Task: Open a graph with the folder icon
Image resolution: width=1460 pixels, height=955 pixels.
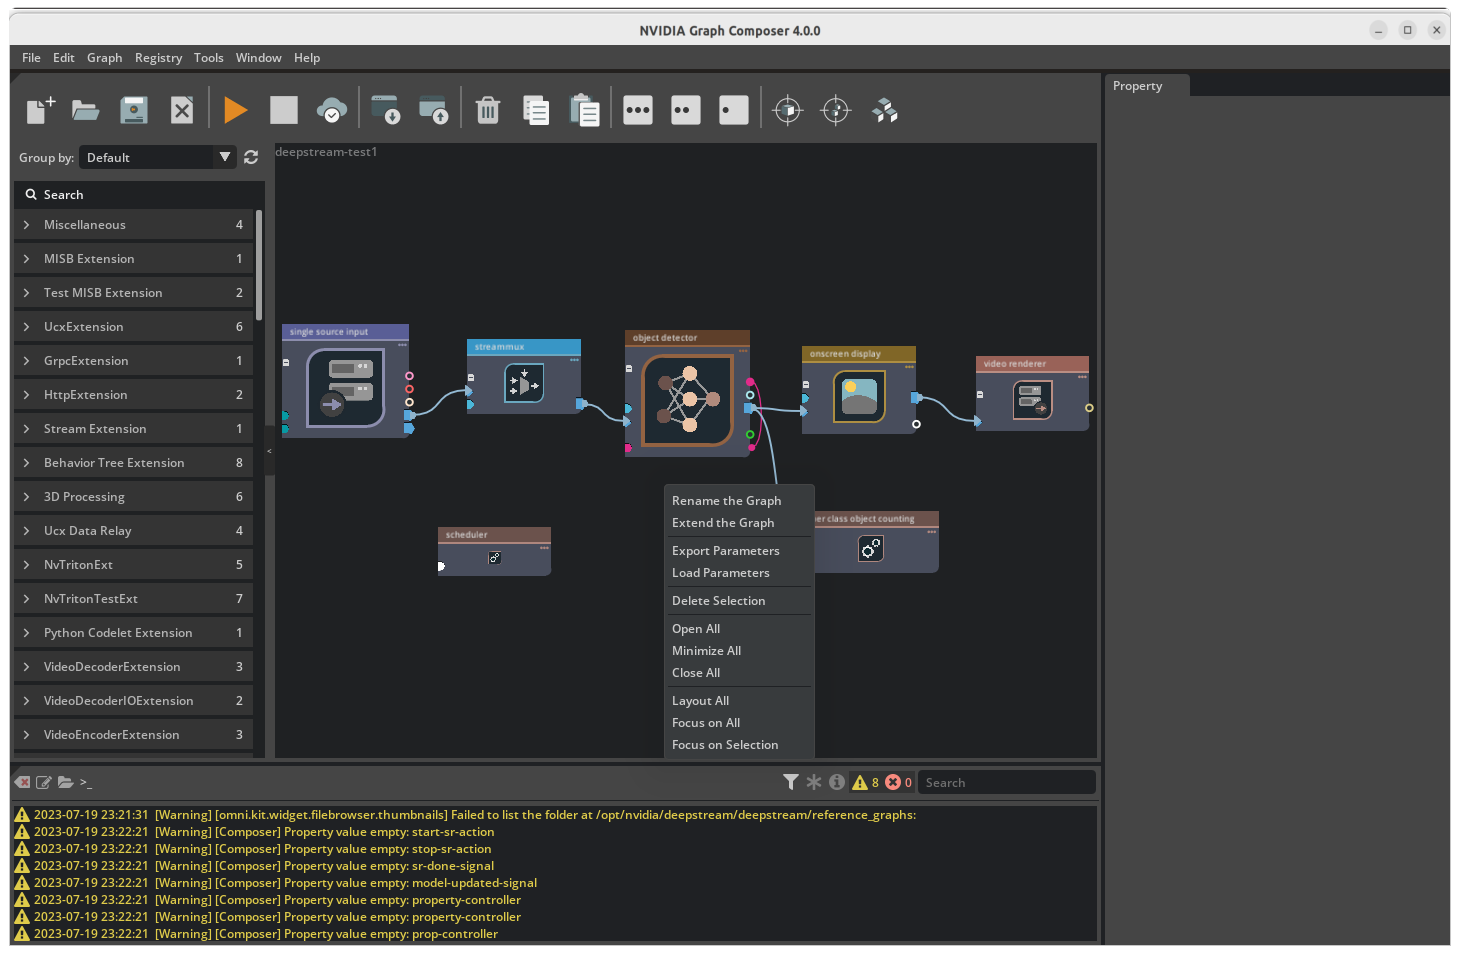Action: point(86,110)
